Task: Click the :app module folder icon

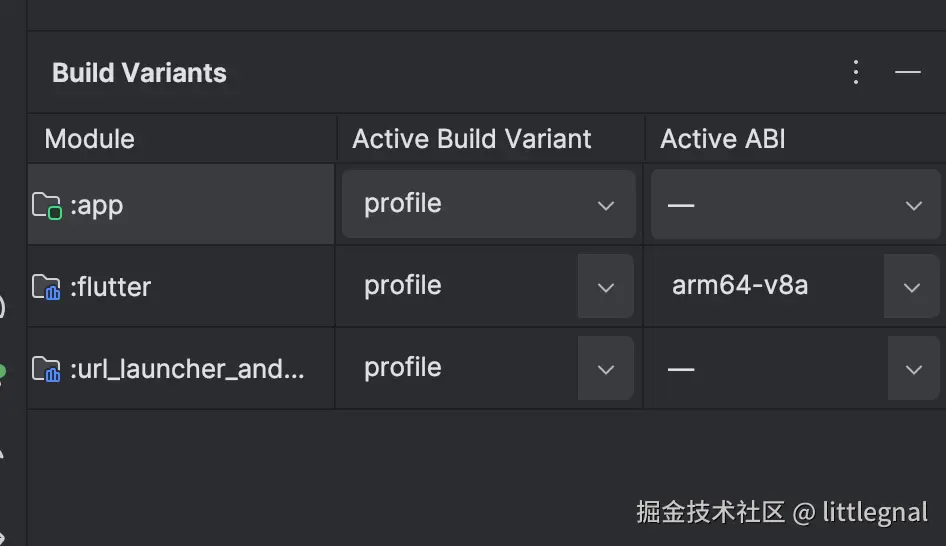Action: point(47,206)
